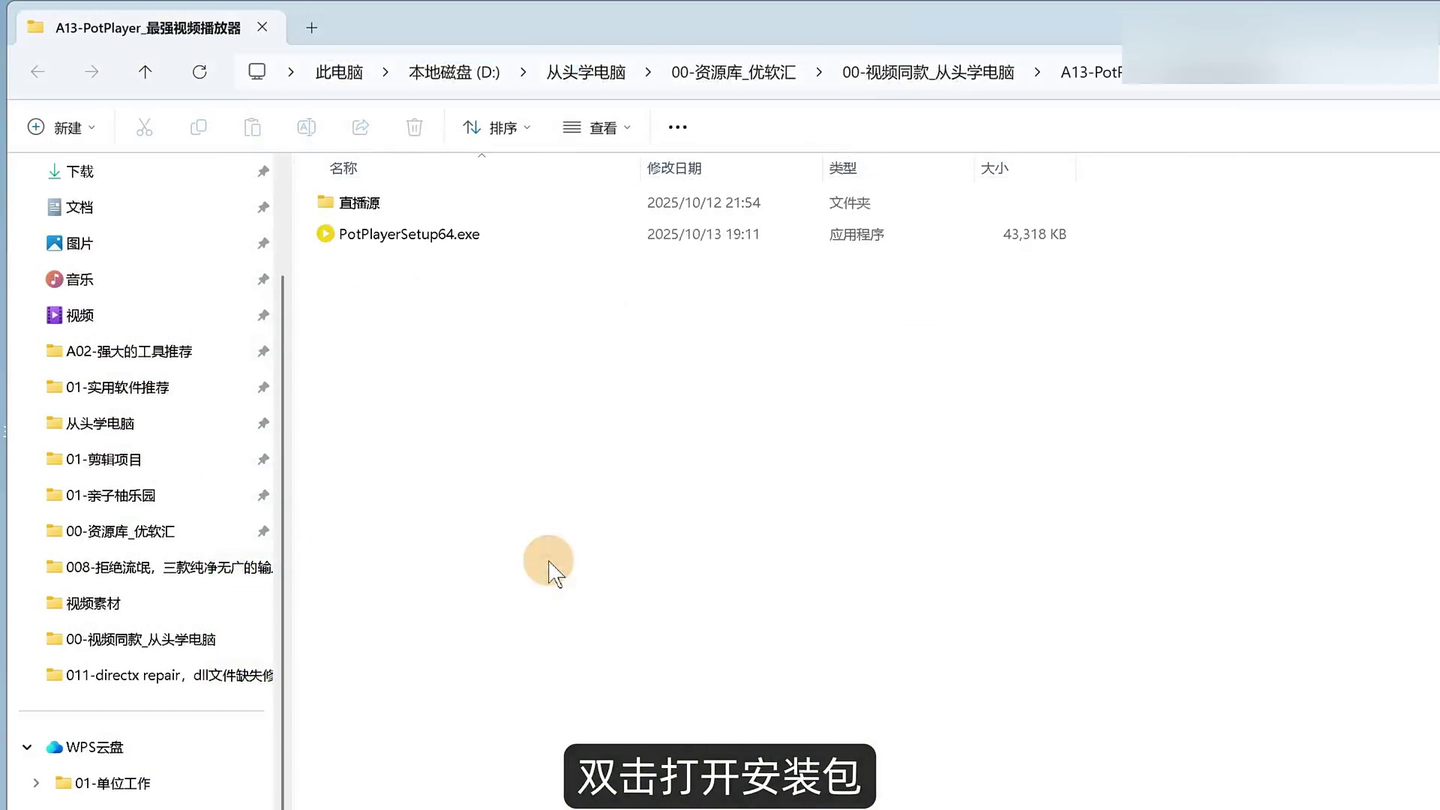Viewport: 1440px width, 810px height.
Task: Click pin icon beside 00-资源库_优软汇 sidebar folder
Action: [x=263, y=532]
